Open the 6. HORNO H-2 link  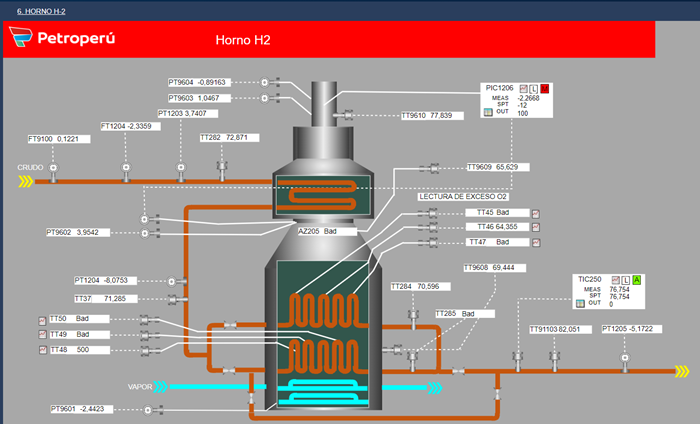click(41, 11)
